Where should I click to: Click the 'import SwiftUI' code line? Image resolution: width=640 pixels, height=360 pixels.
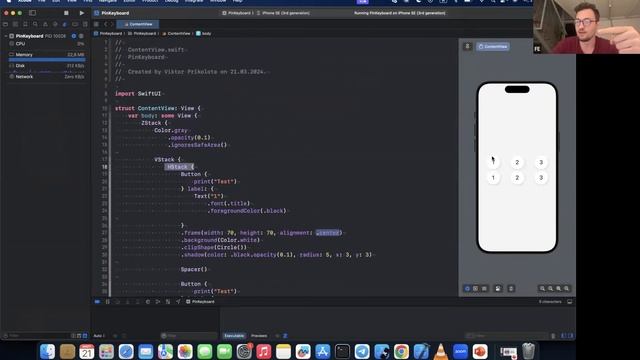coord(138,93)
